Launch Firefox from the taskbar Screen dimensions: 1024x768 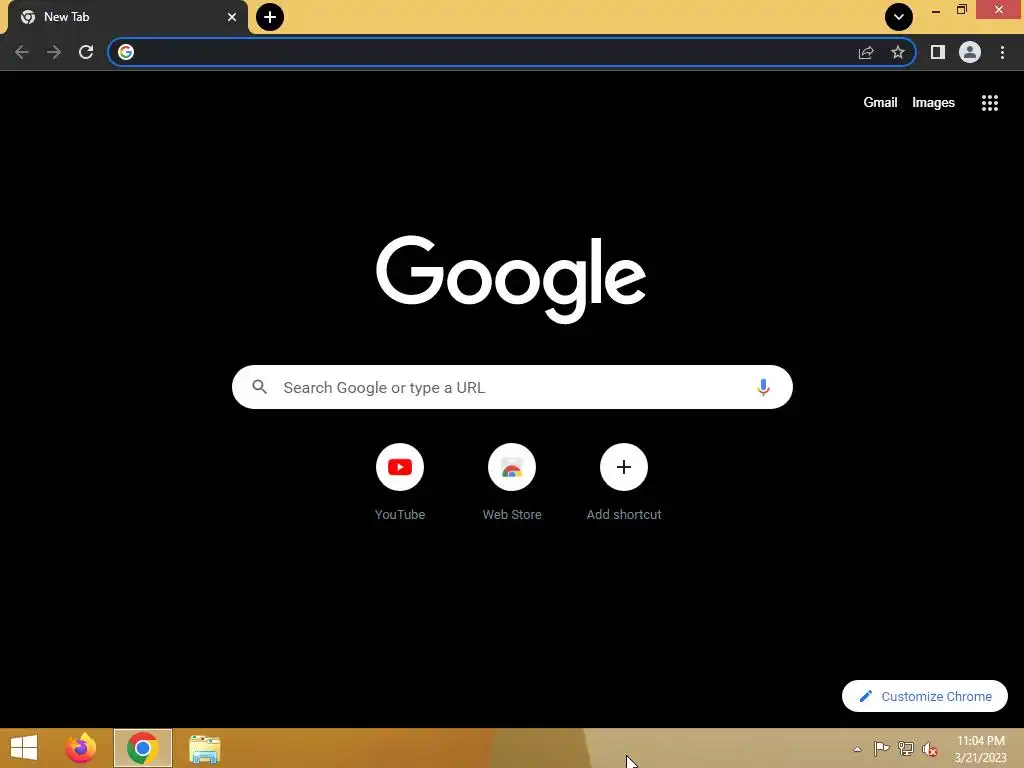[x=81, y=748]
